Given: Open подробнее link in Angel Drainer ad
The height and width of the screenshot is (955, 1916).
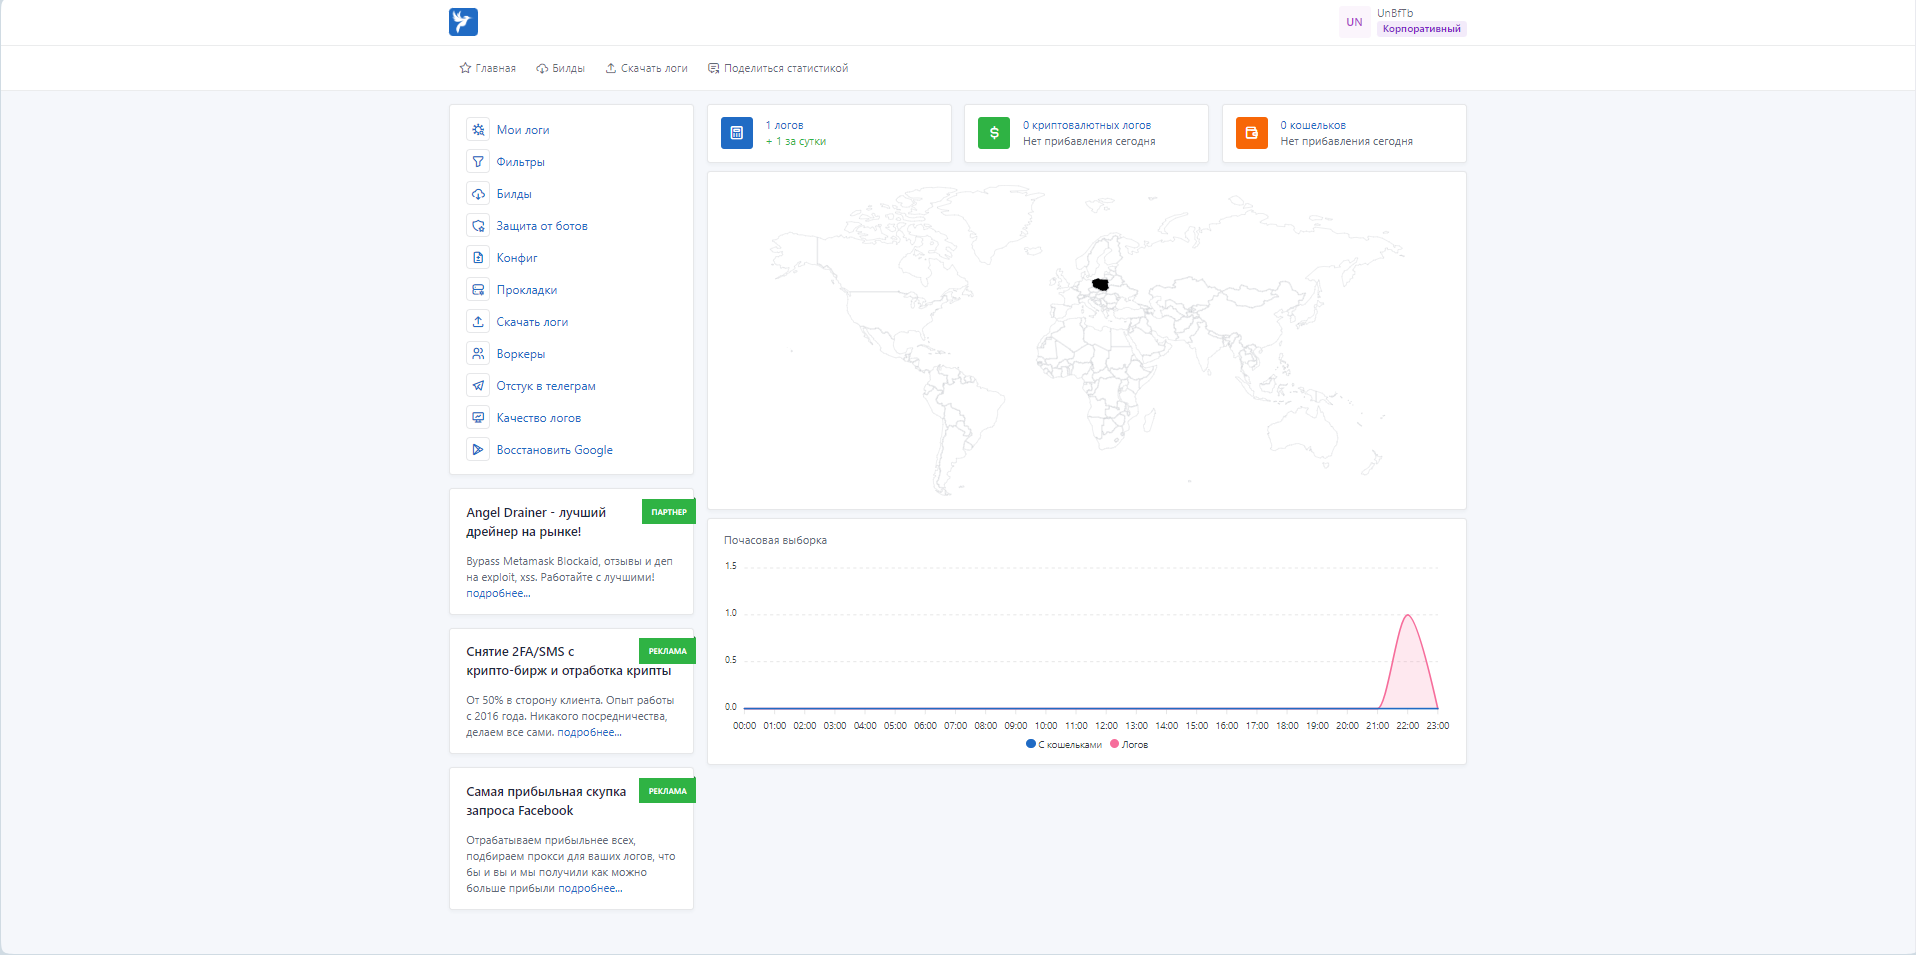Looking at the screenshot, I should point(498,593).
